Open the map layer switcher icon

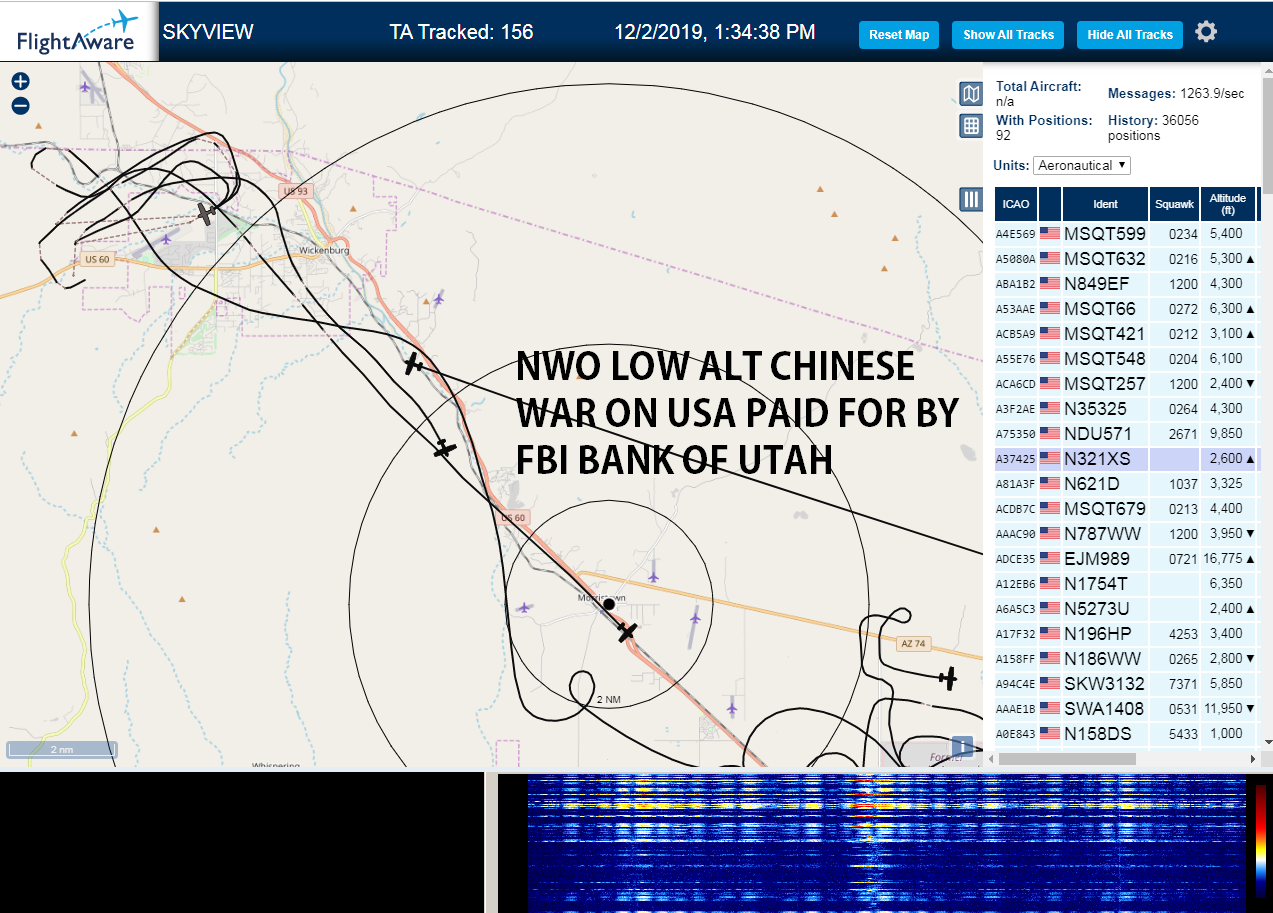(x=970, y=94)
